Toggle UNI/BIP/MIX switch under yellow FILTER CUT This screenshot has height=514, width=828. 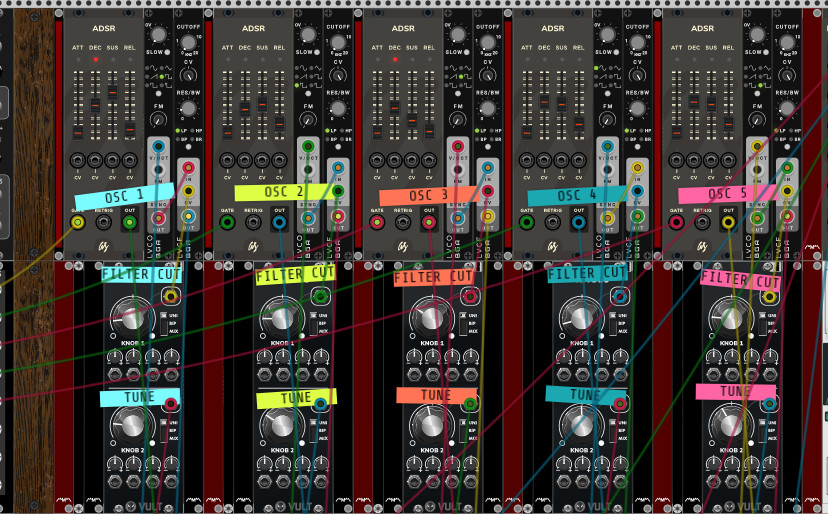click(x=314, y=323)
